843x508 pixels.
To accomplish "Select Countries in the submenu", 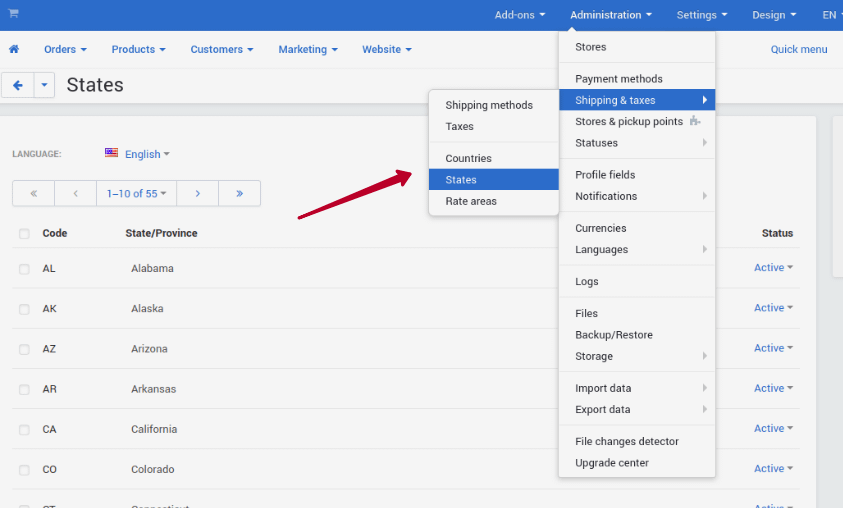I will (468, 158).
